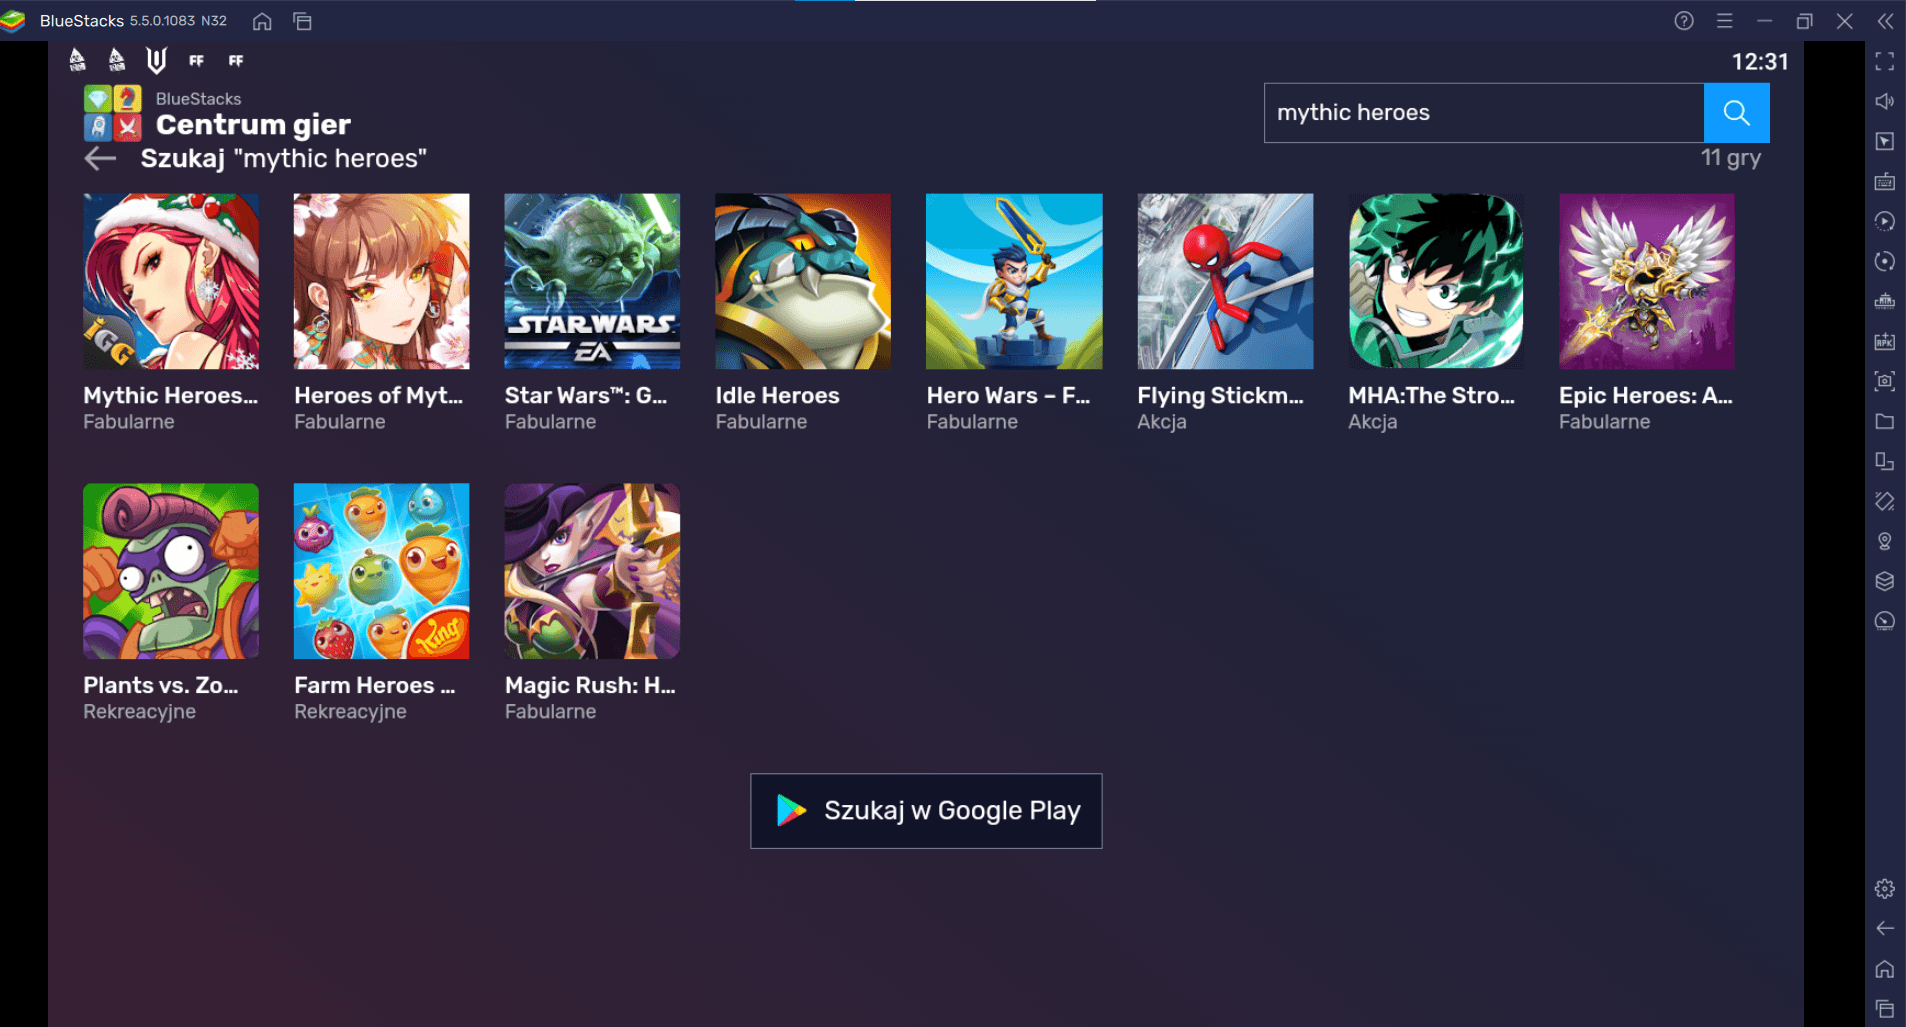Open BlueStacks Centrum gier logo
1906x1027 pixels.
pos(112,112)
